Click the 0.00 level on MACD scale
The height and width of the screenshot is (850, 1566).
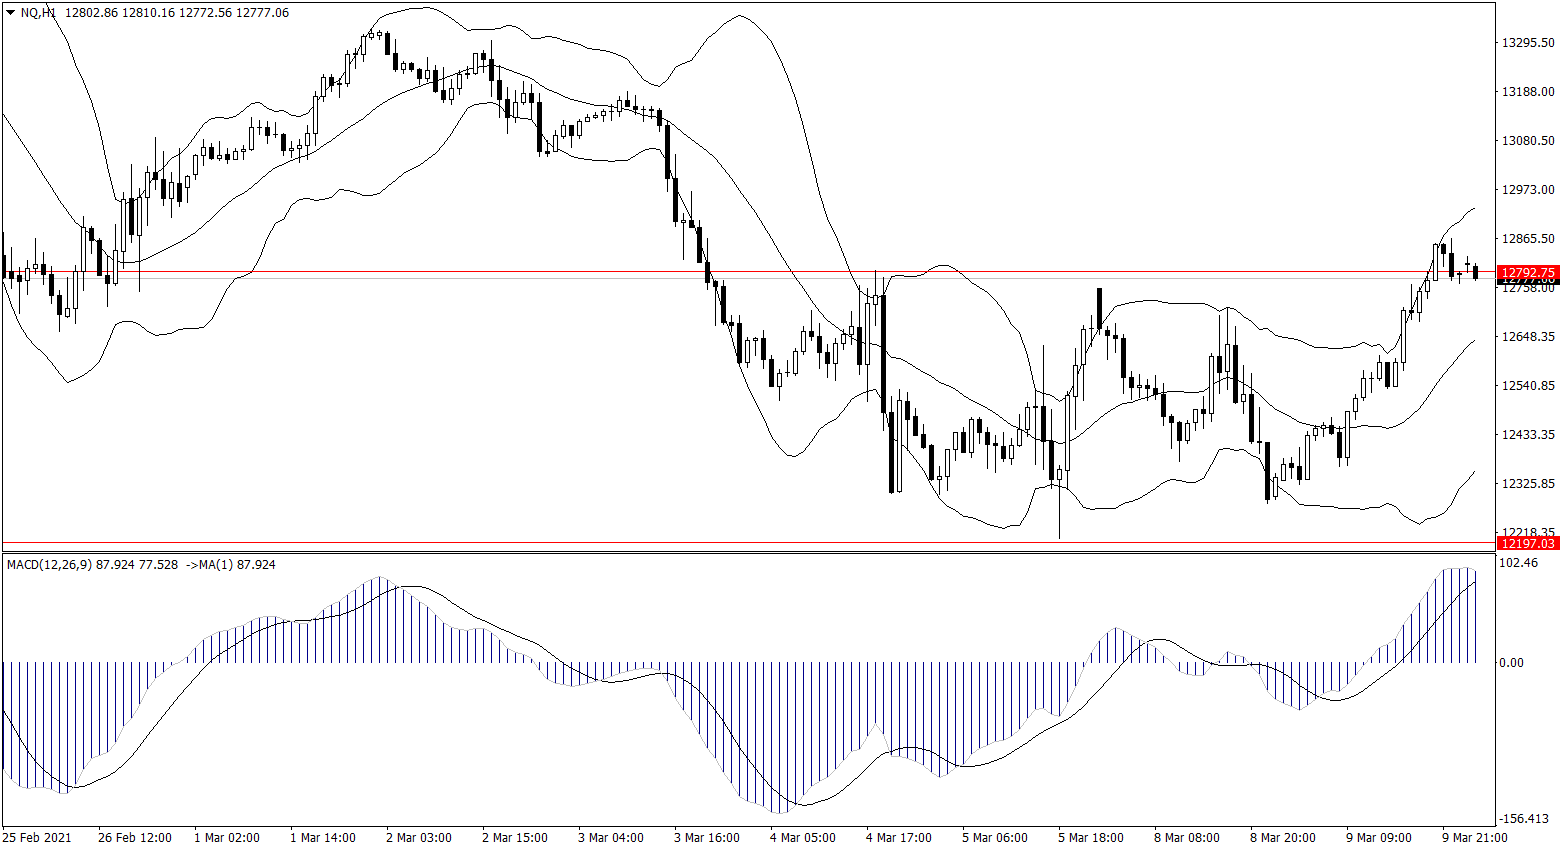tap(1512, 663)
